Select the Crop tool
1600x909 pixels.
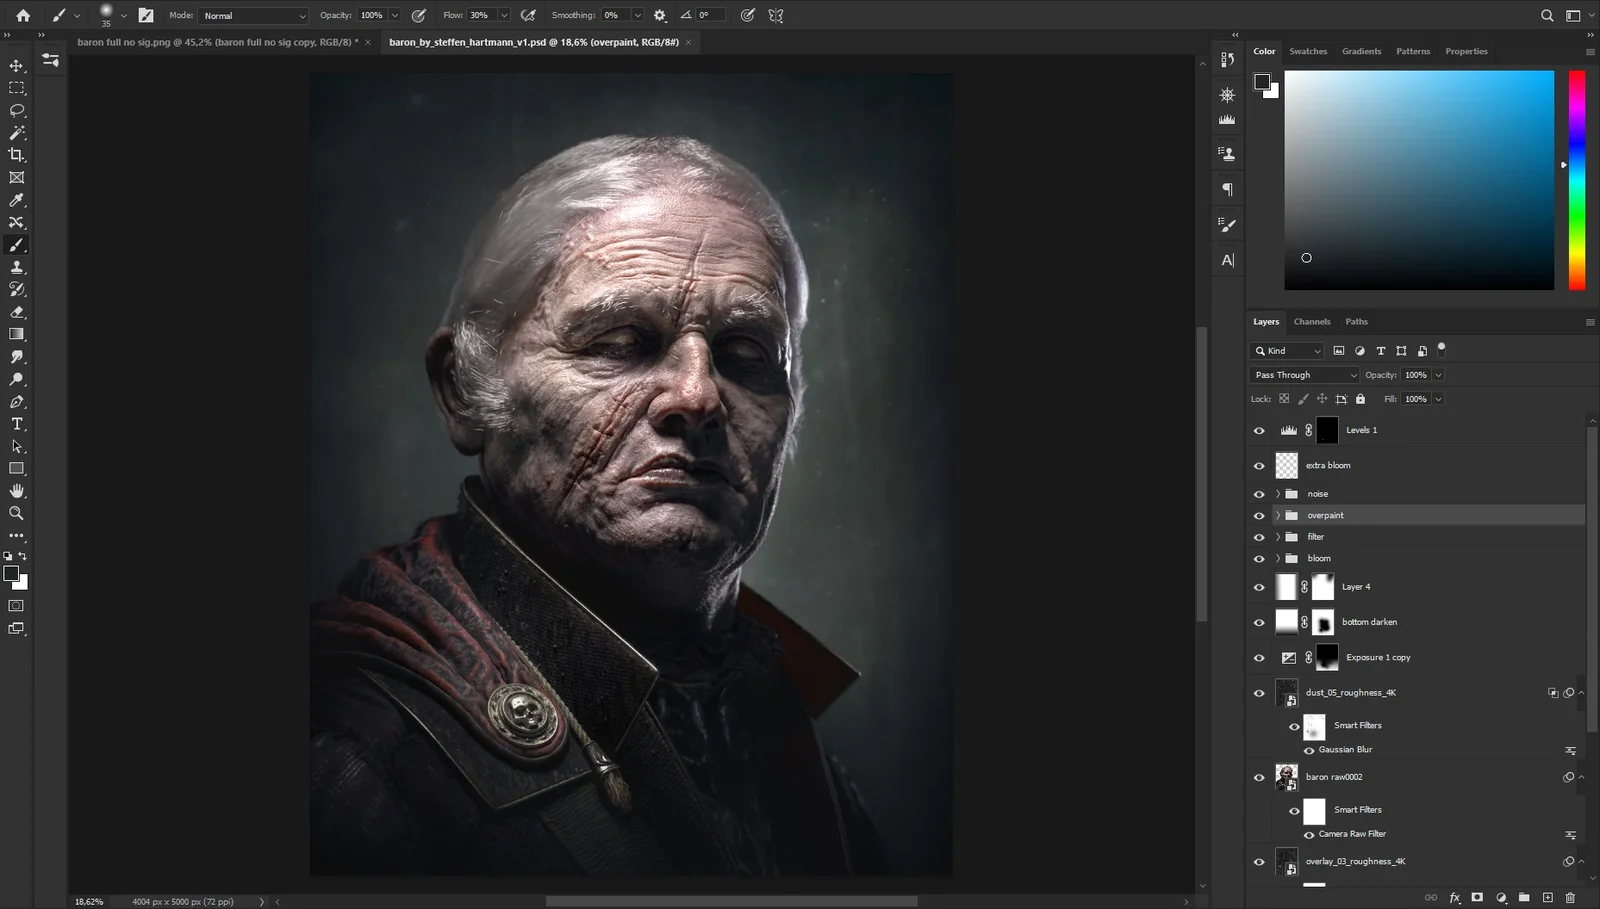[16, 155]
